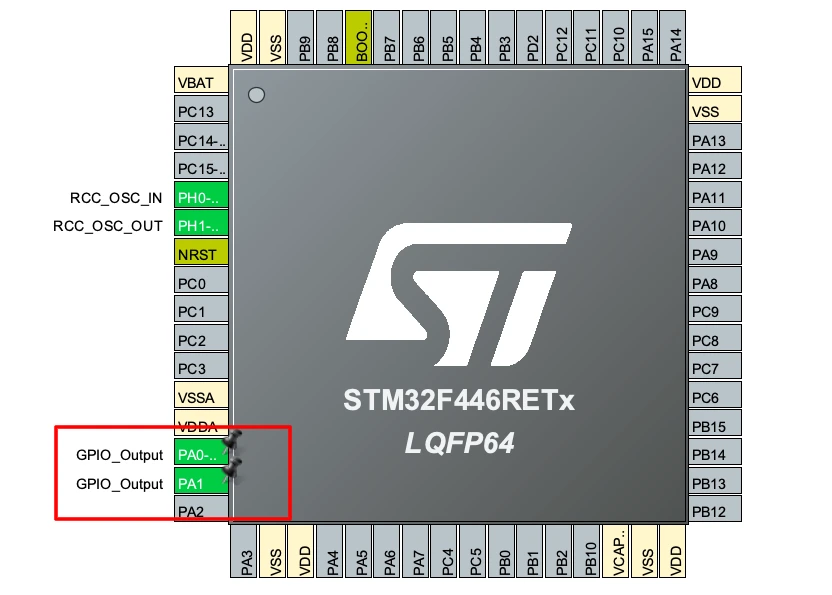Select pin PA12

pos(715,168)
